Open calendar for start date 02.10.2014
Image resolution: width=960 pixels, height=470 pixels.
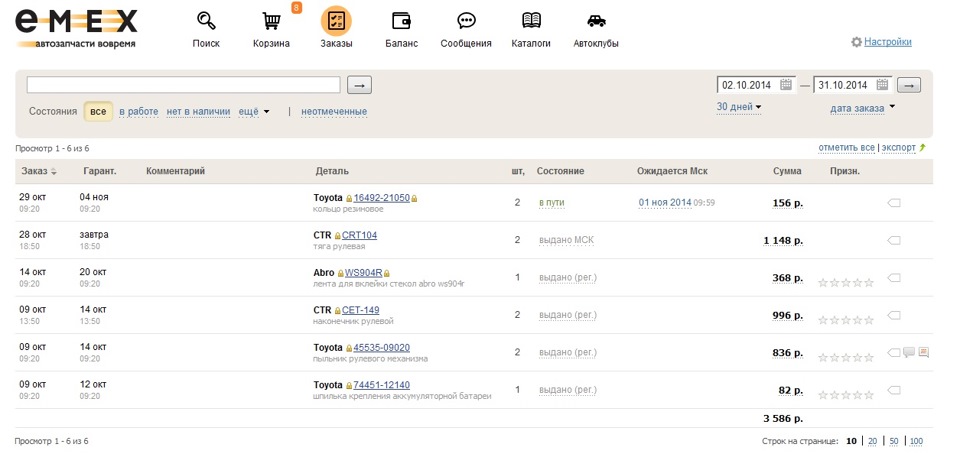786,85
